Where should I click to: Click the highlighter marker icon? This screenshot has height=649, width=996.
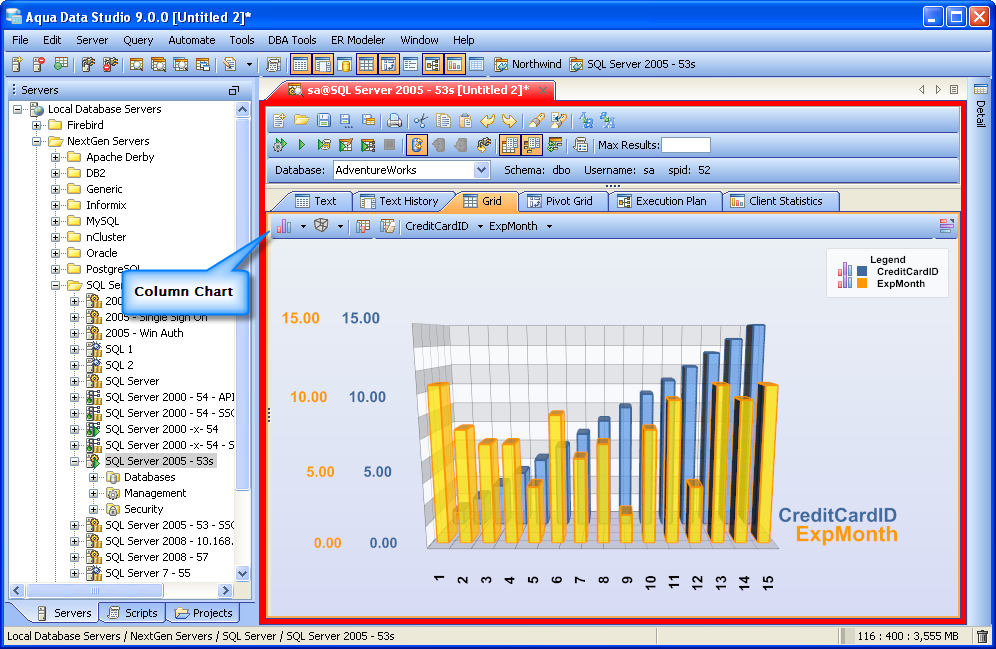pos(537,120)
